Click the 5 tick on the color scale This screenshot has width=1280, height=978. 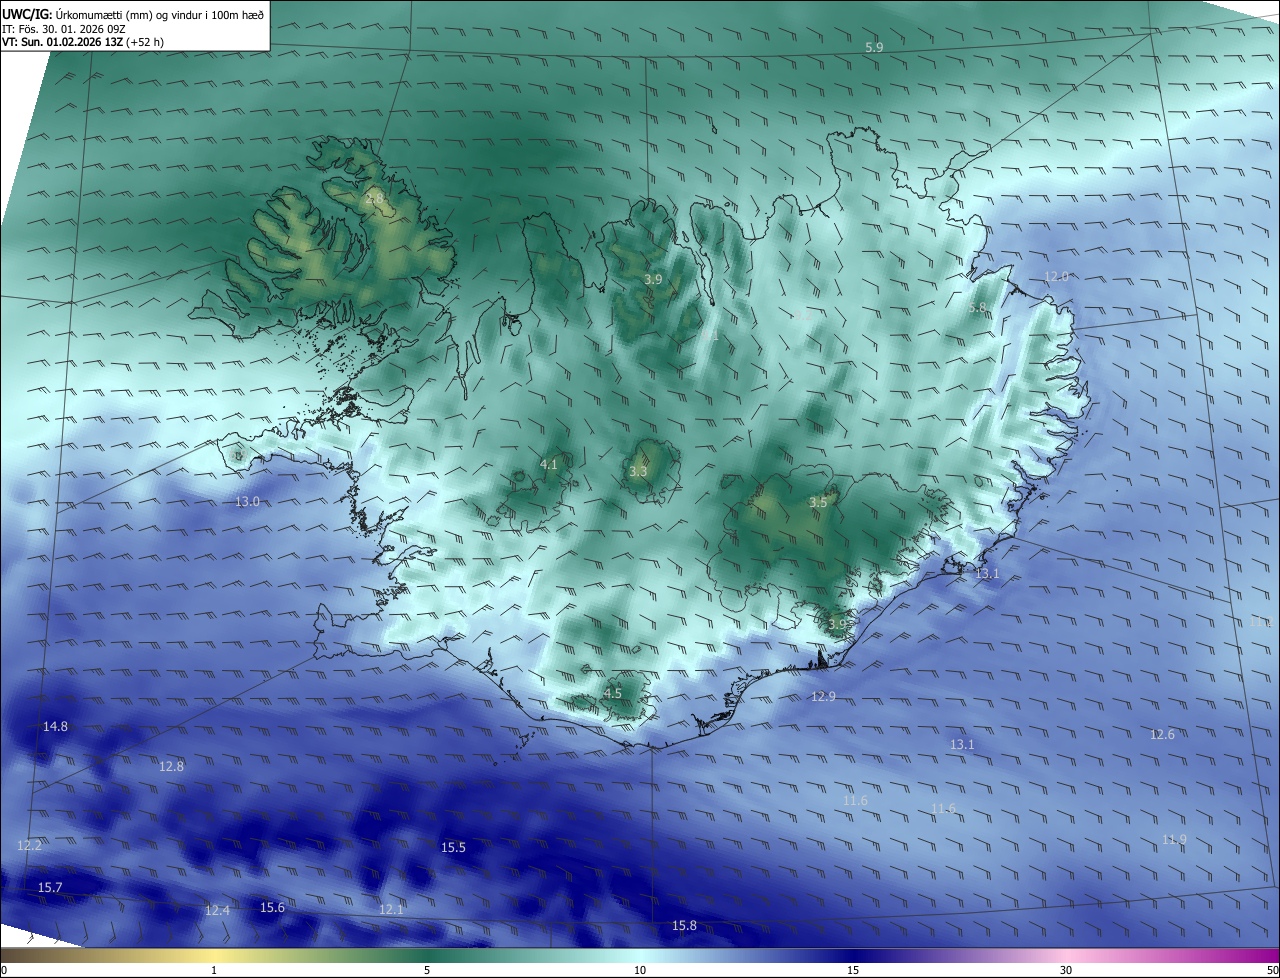[427, 970]
